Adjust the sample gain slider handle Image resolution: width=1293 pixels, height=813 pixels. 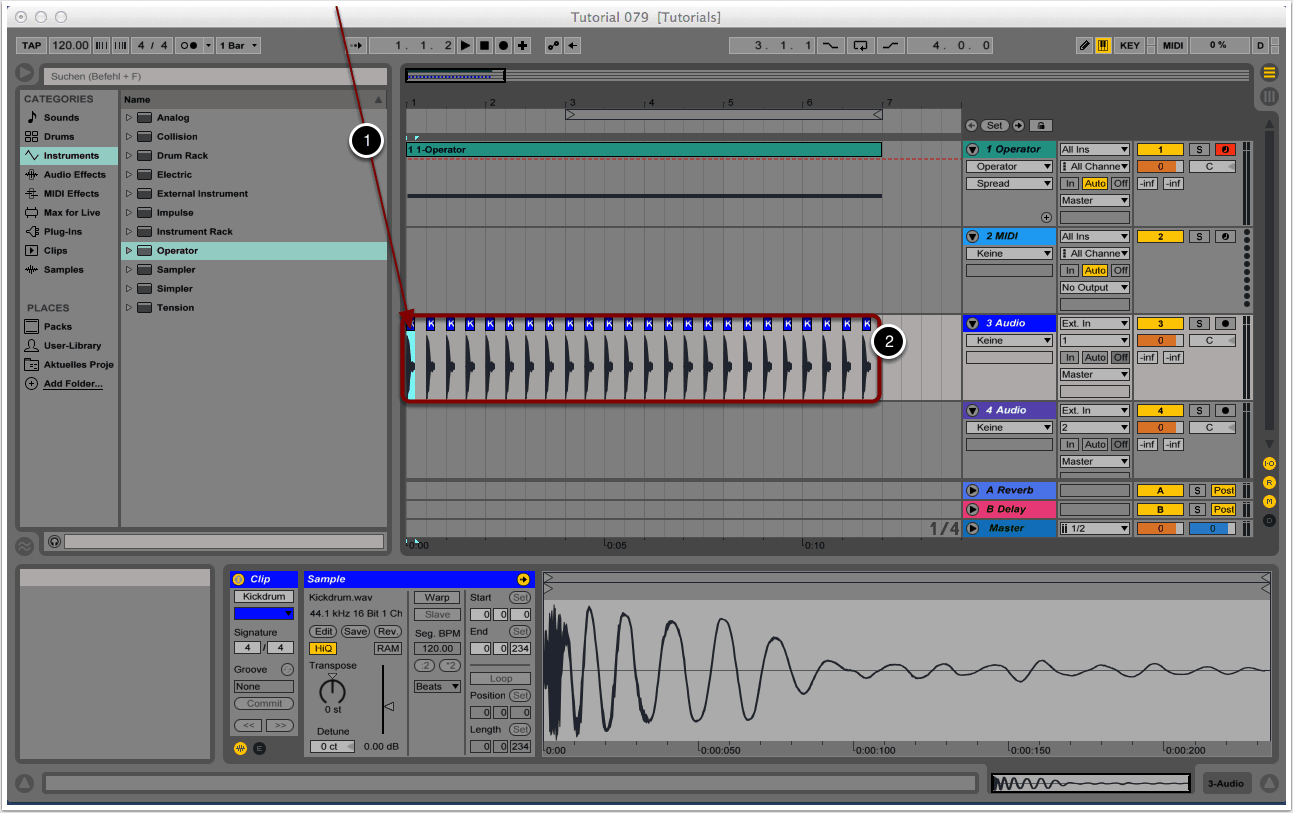click(389, 707)
